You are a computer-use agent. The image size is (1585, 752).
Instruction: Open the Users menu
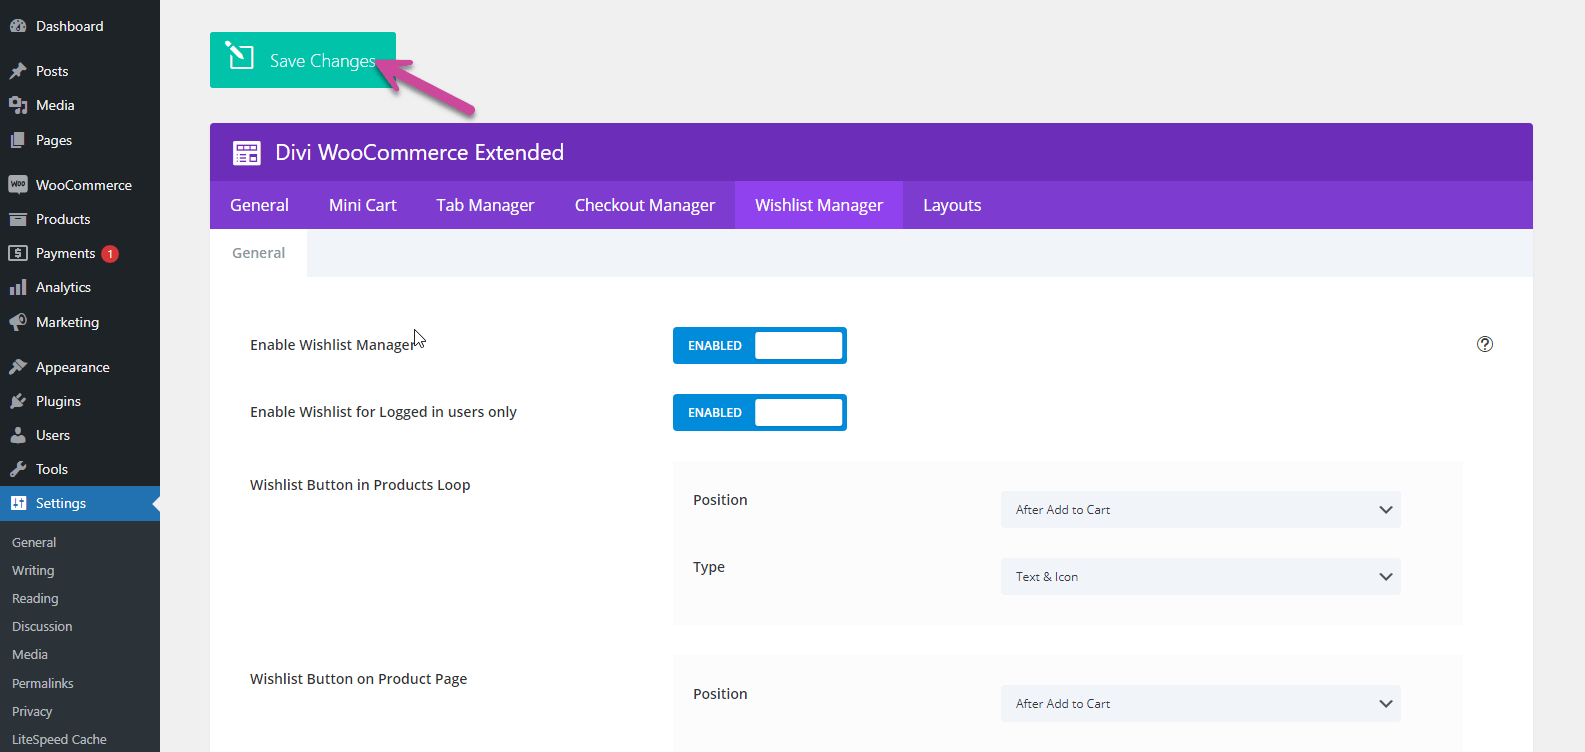click(80, 435)
